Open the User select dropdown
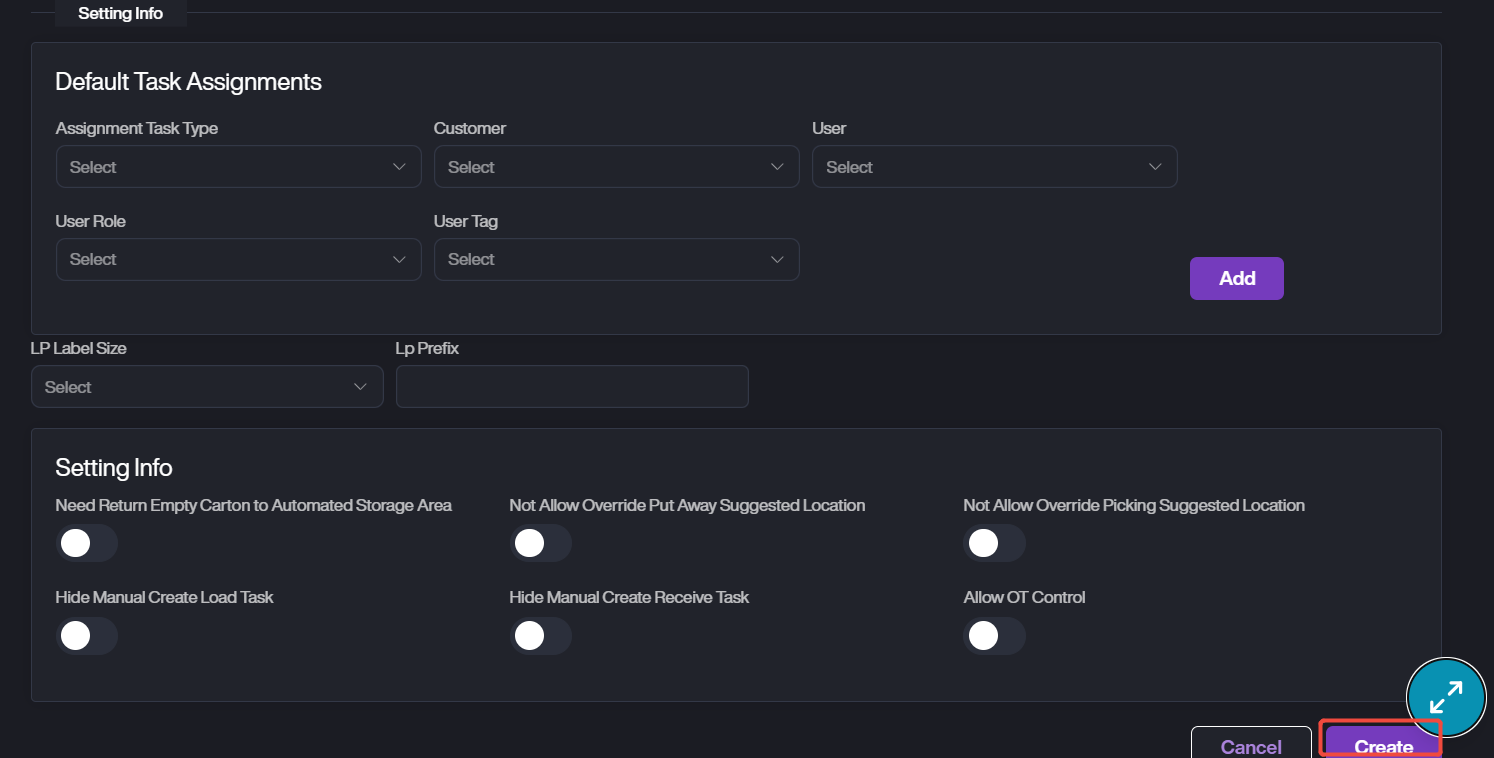 coord(994,167)
